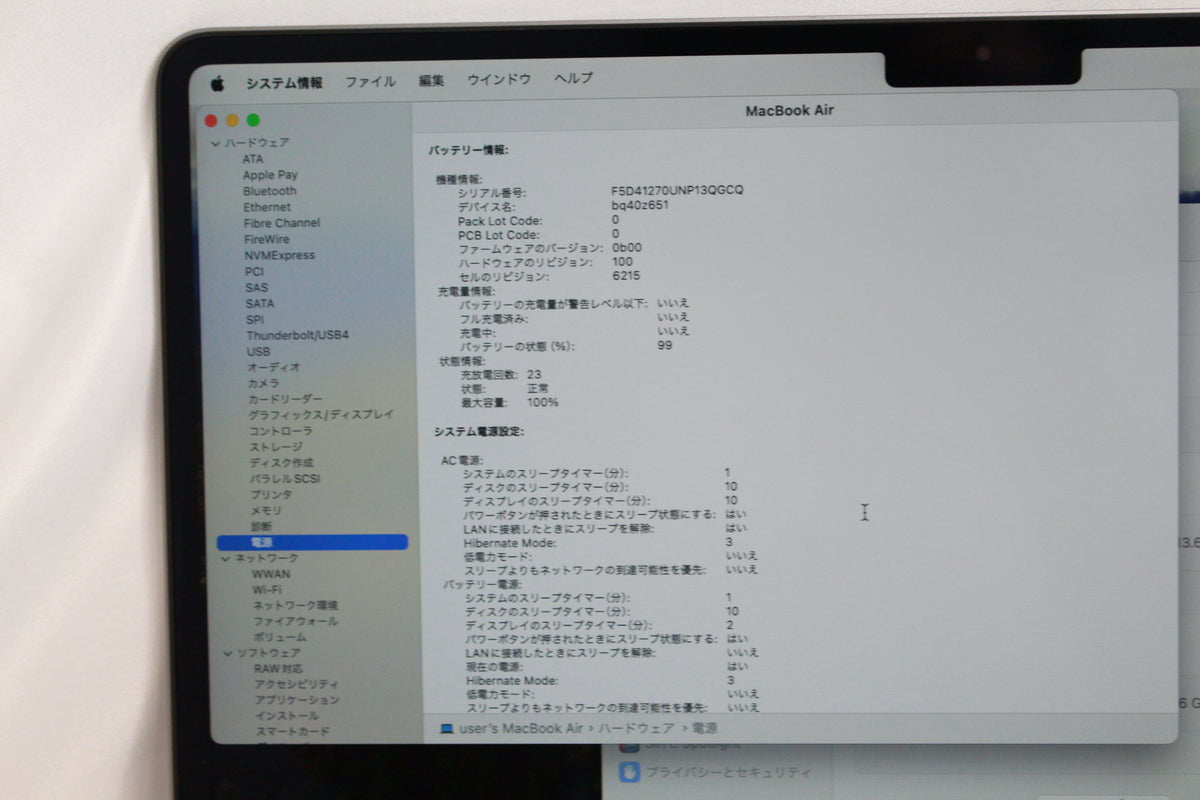Select ストレージ in the sidebar

click(275, 447)
